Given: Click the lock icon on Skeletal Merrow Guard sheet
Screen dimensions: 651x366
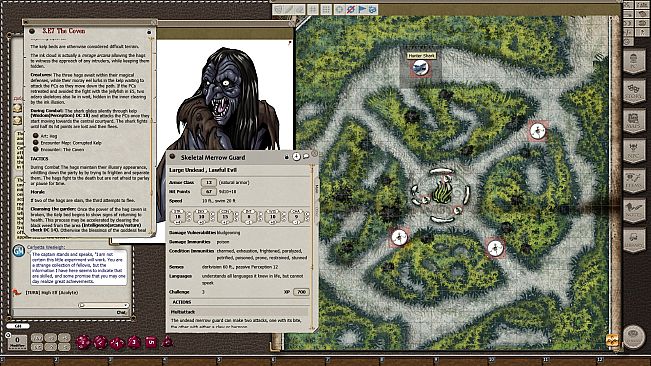Looking at the screenshot, I should click(x=286, y=157).
